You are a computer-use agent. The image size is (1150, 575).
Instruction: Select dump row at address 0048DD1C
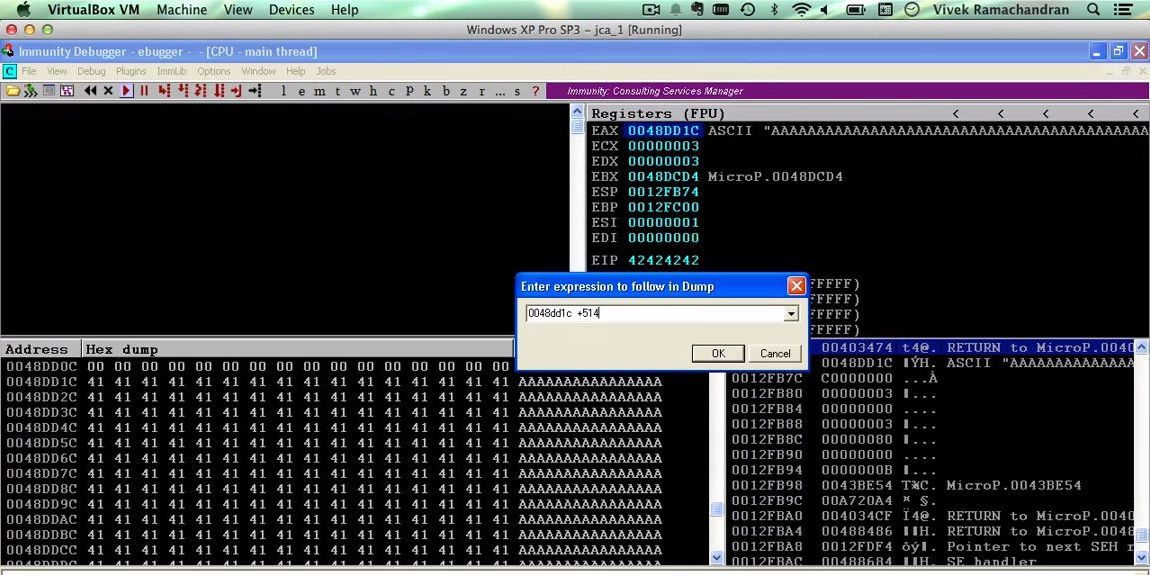(334, 381)
